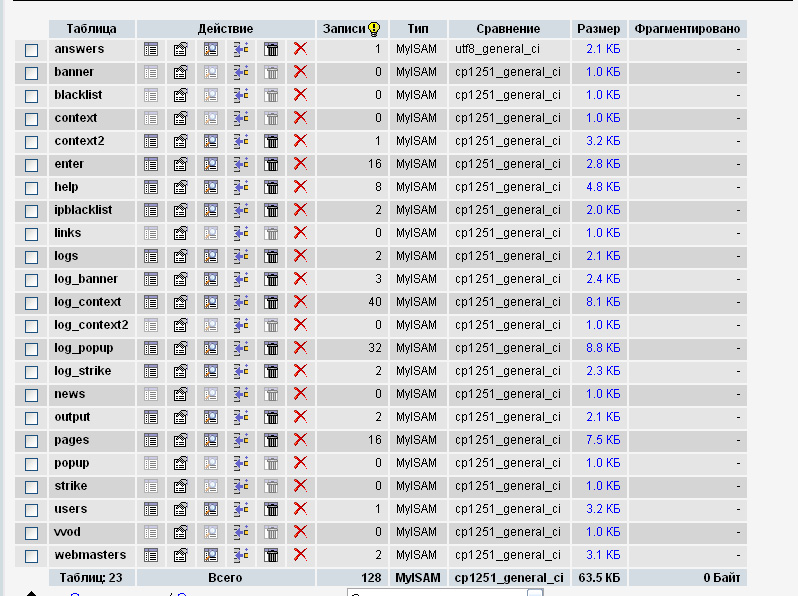Select the pages checkbox
Image resolution: width=798 pixels, height=596 pixels.
[x=32, y=441]
